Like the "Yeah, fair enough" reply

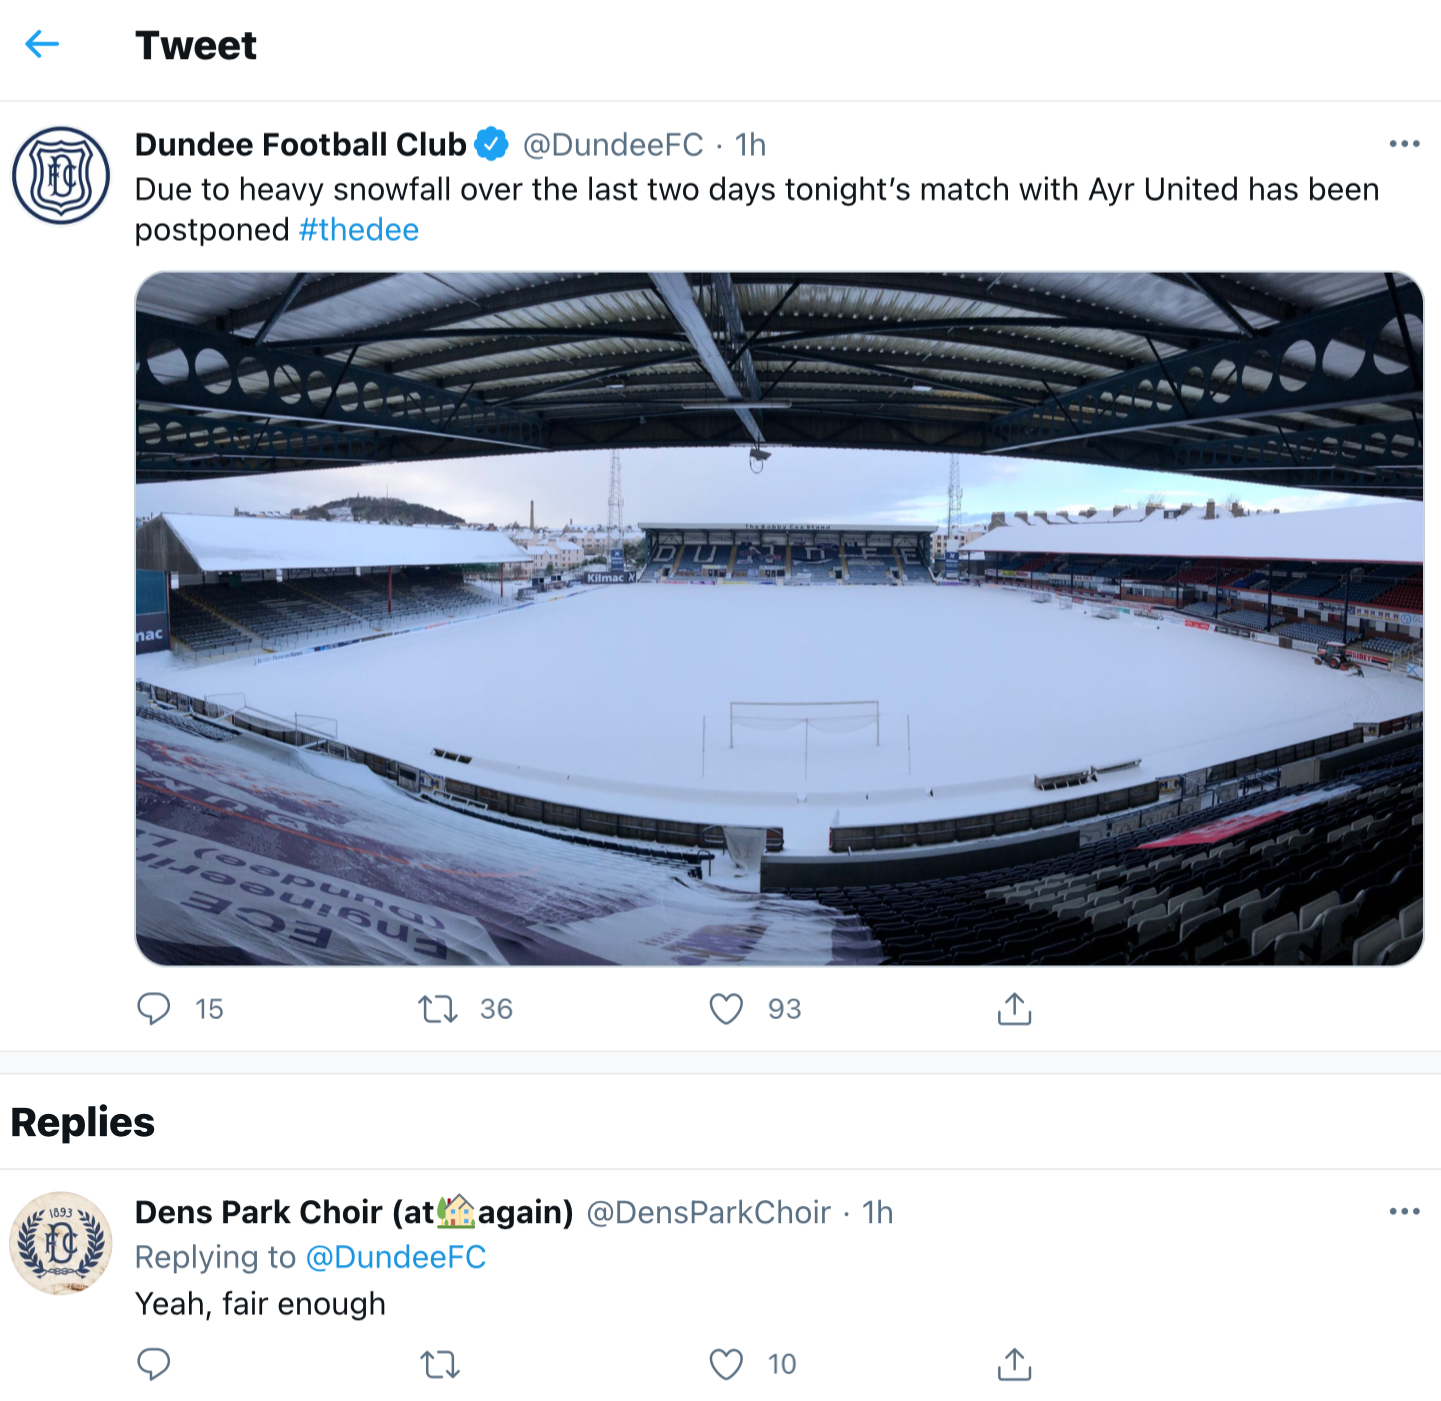click(726, 1364)
